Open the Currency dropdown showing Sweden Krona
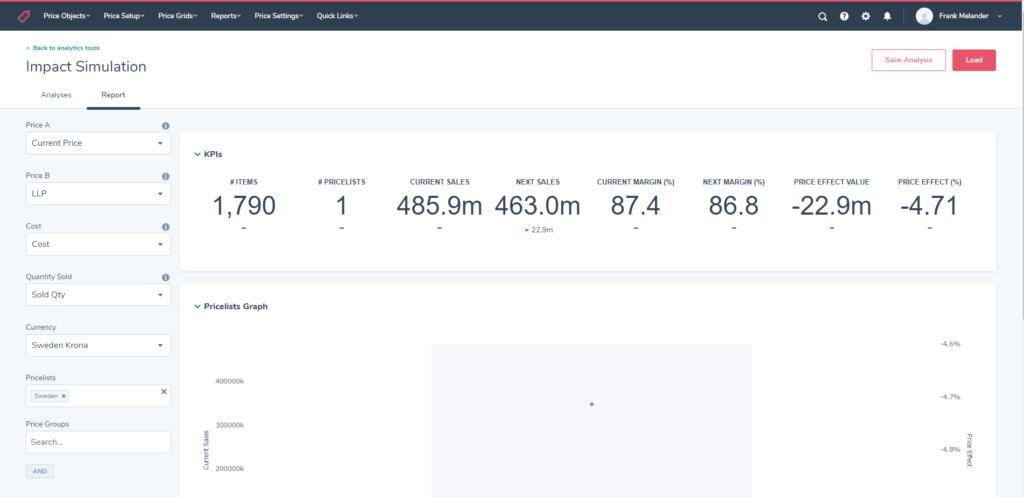The height and width of the screenshot is (497, 1024). (98, 345)
